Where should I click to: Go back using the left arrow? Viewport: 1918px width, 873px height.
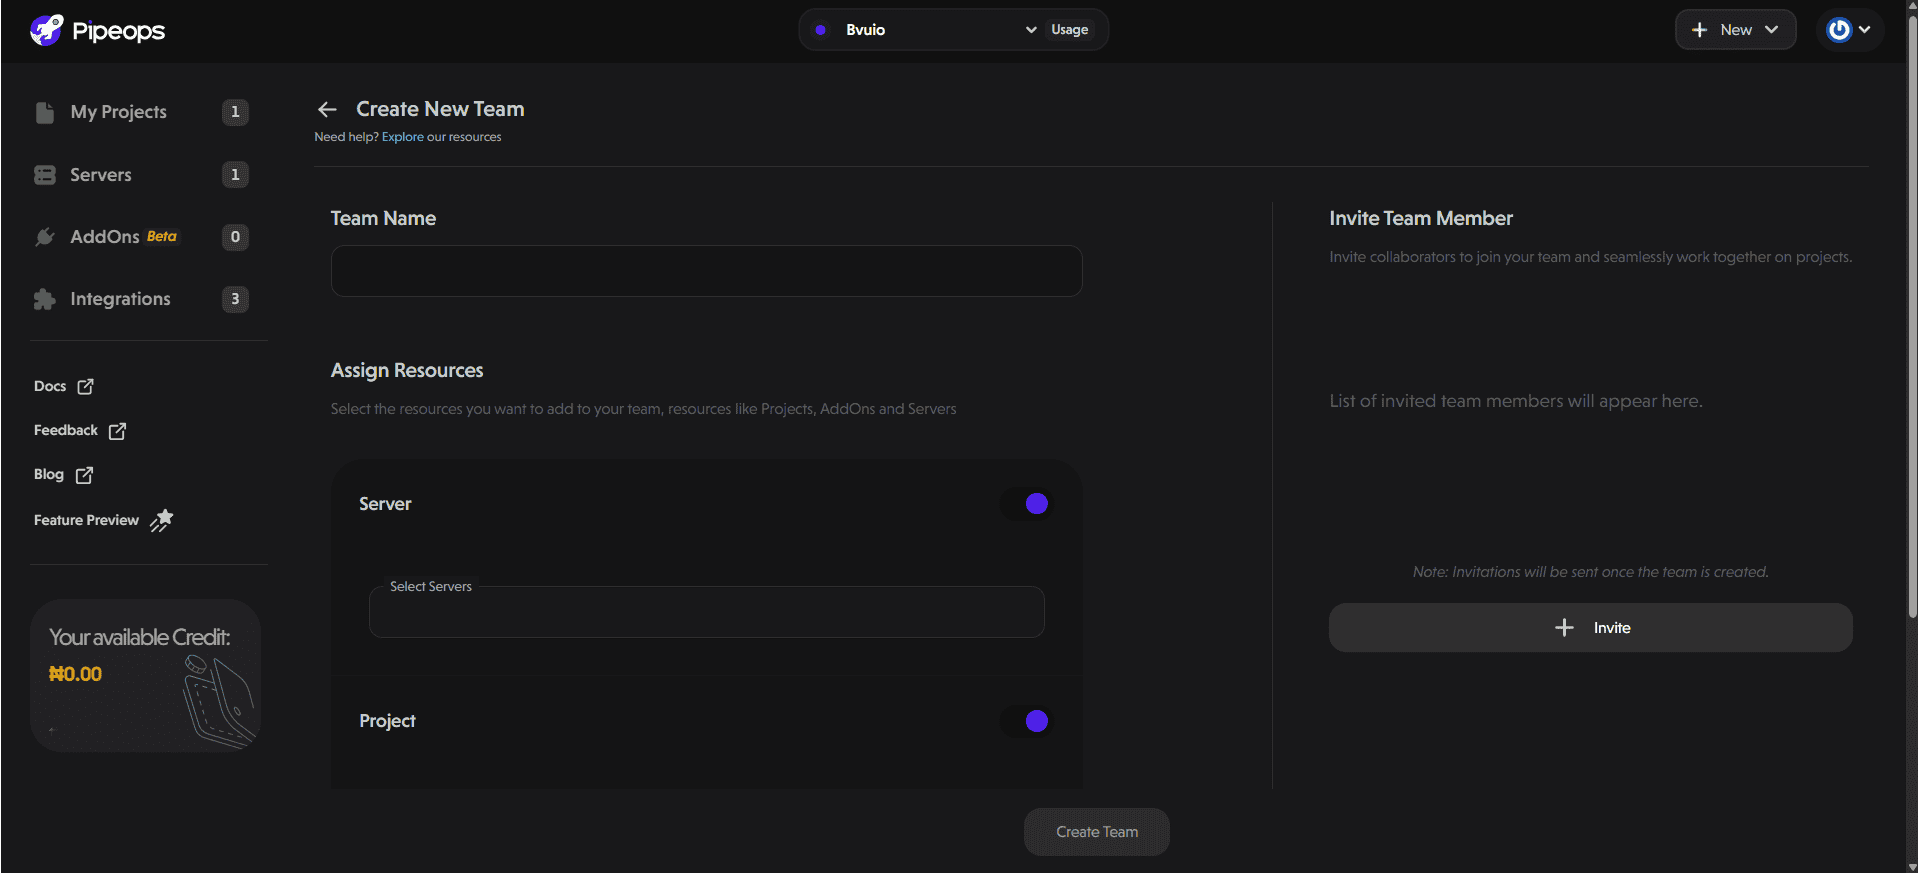point(327,109)
